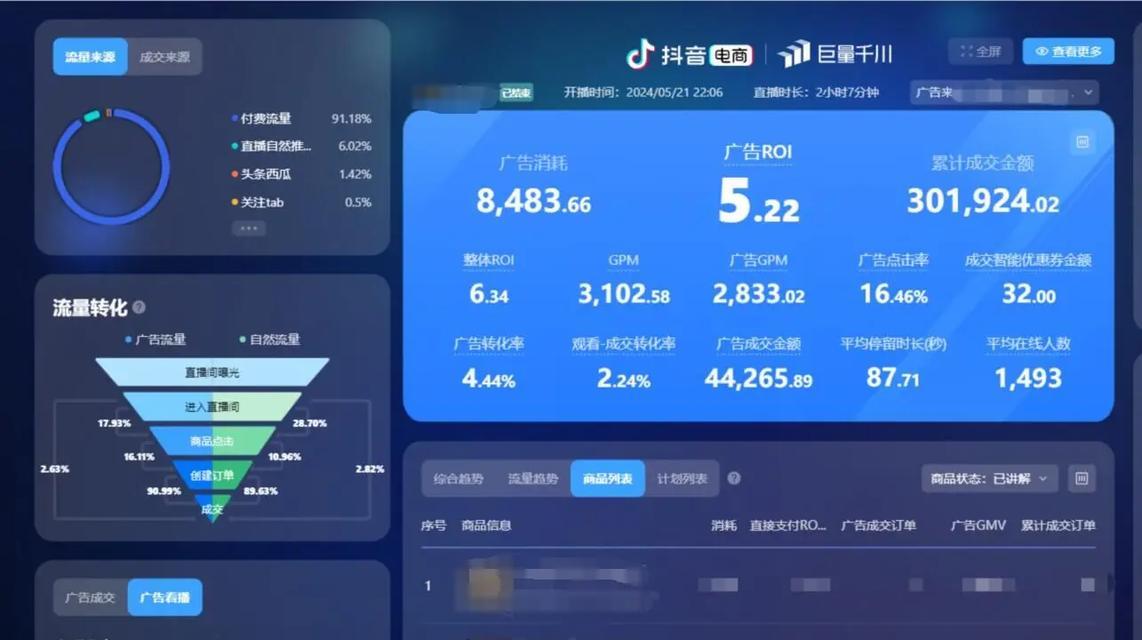Click 平均停留时长(秒) label
This screenshot has height=640, width=1142.
click(x=893, y=344)
